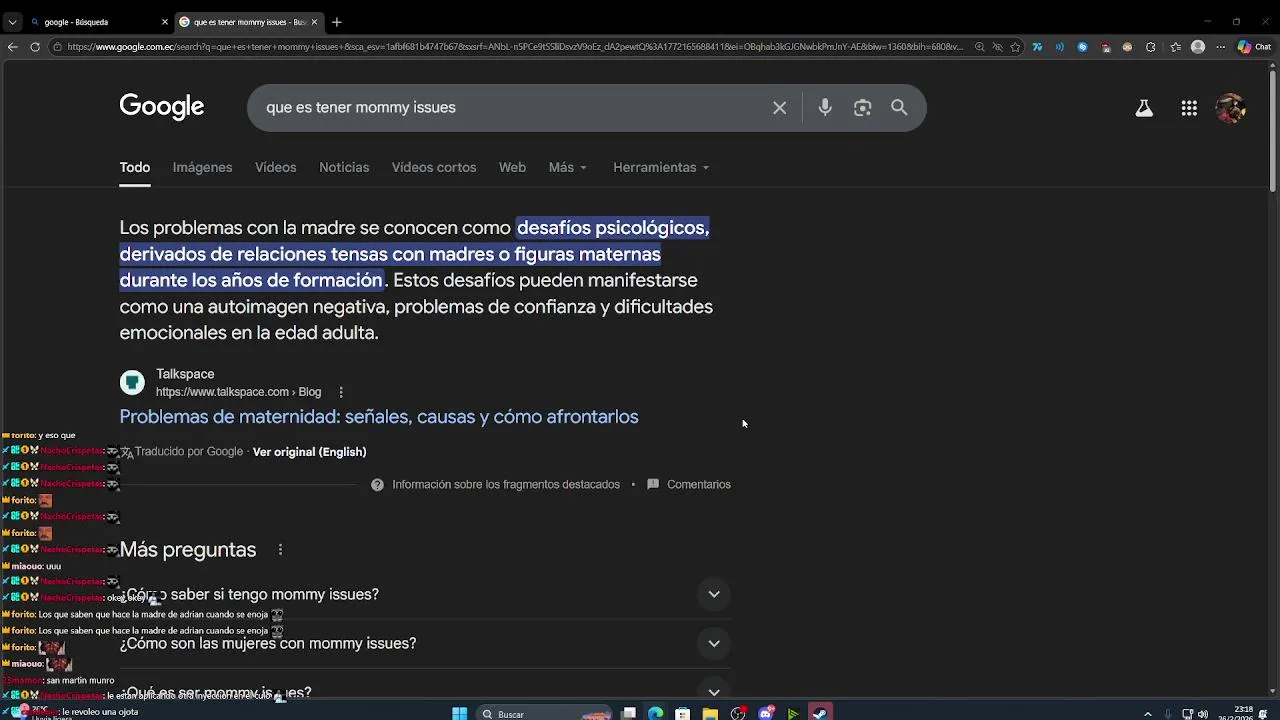Image resolution: width=1280 pixels, height=720 pixels.
Task: Open the browser favorites list icon
Action: [x=1175, y=47]
